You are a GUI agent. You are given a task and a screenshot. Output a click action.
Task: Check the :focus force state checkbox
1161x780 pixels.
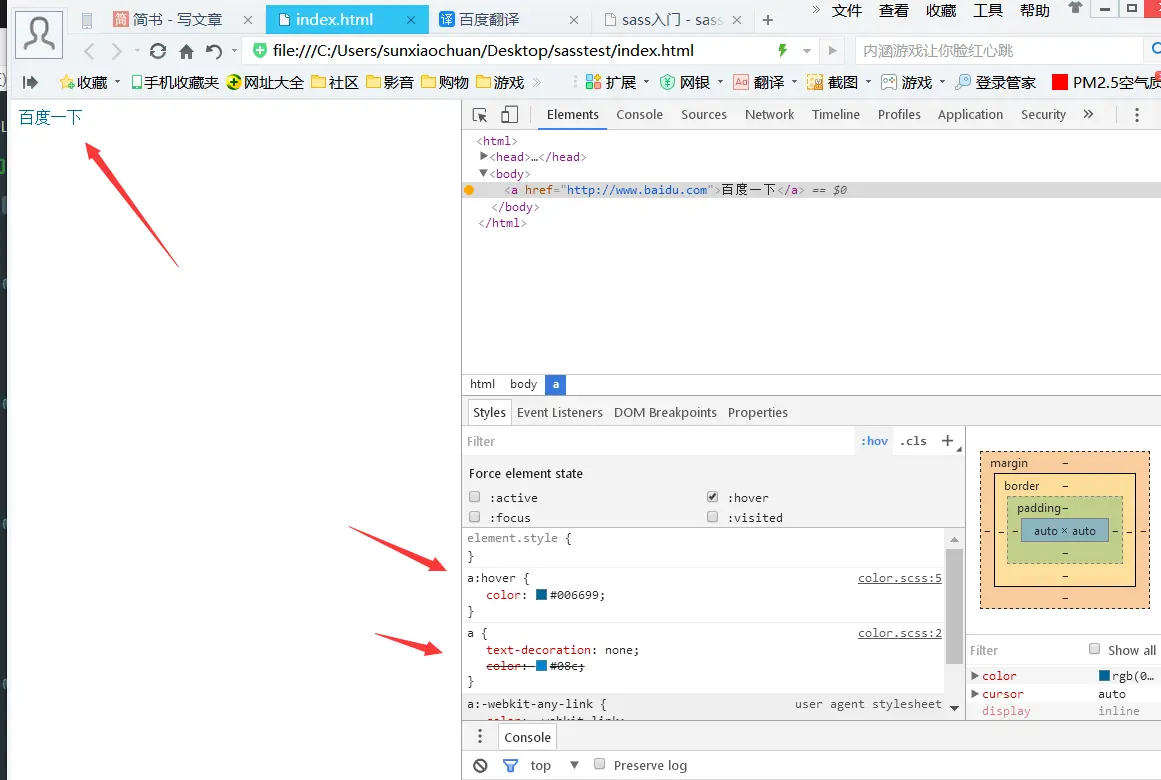(475, 516)
